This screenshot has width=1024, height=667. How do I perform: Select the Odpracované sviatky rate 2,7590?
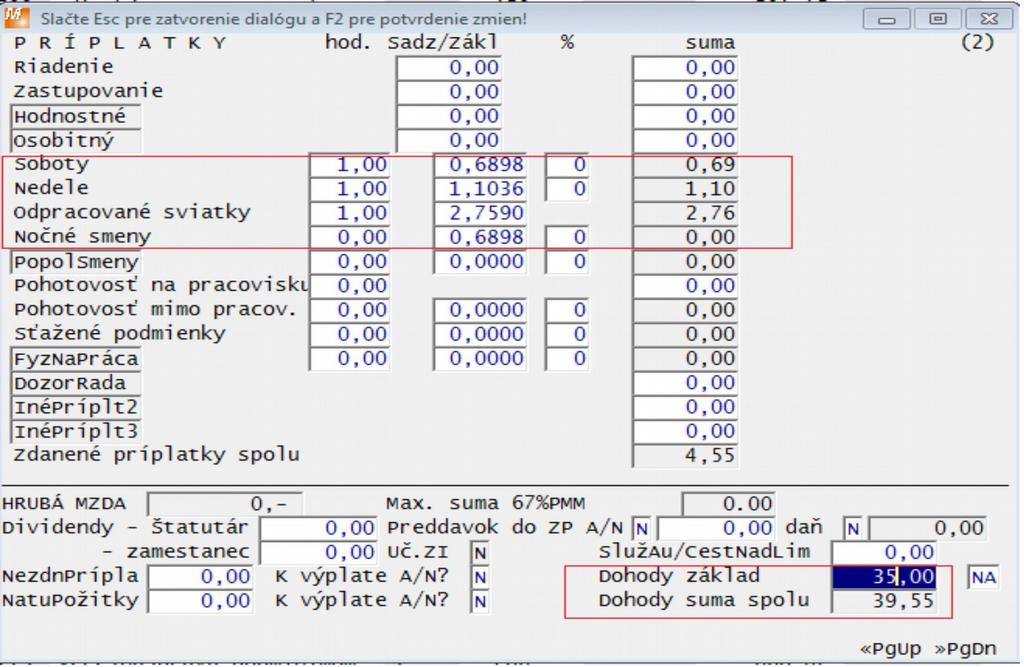click(480, 213)
